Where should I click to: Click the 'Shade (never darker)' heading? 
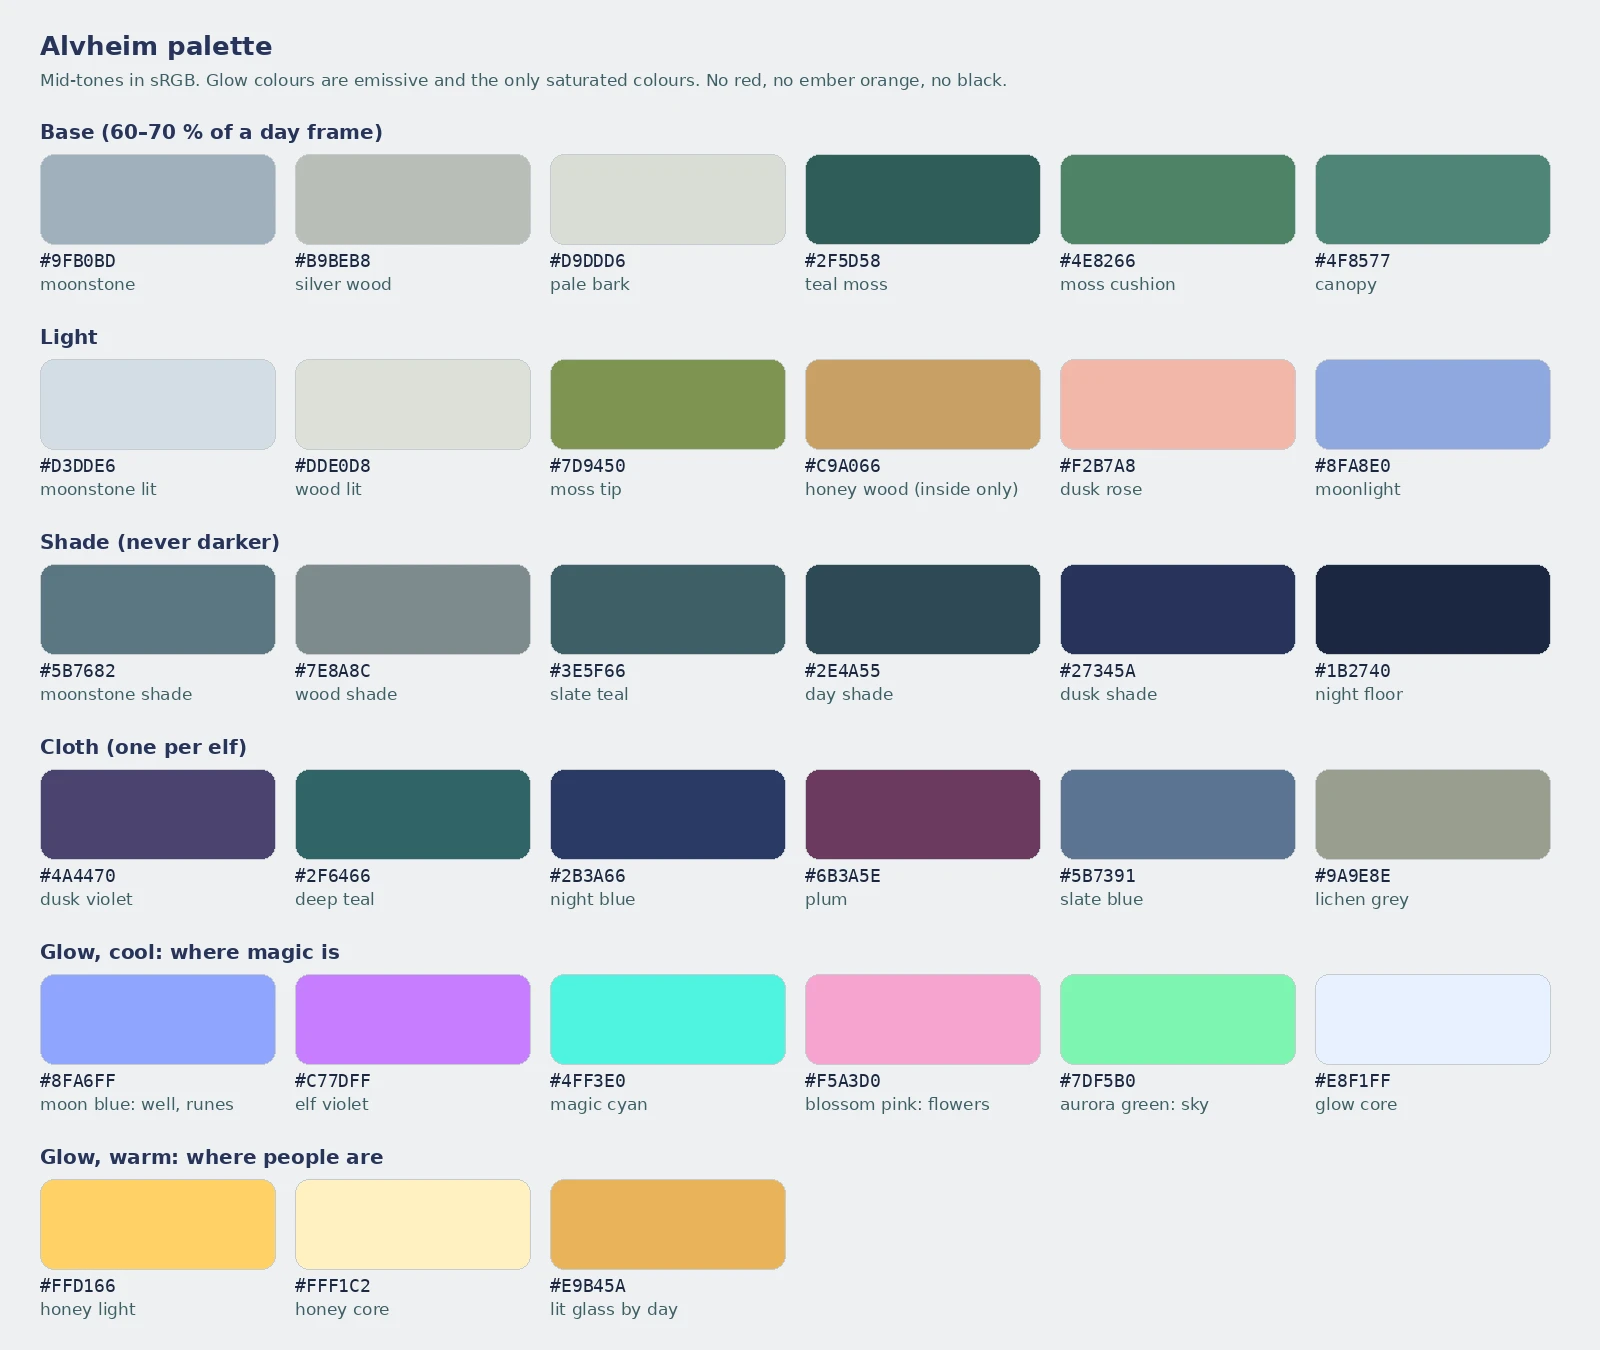(x=160, y=542)
